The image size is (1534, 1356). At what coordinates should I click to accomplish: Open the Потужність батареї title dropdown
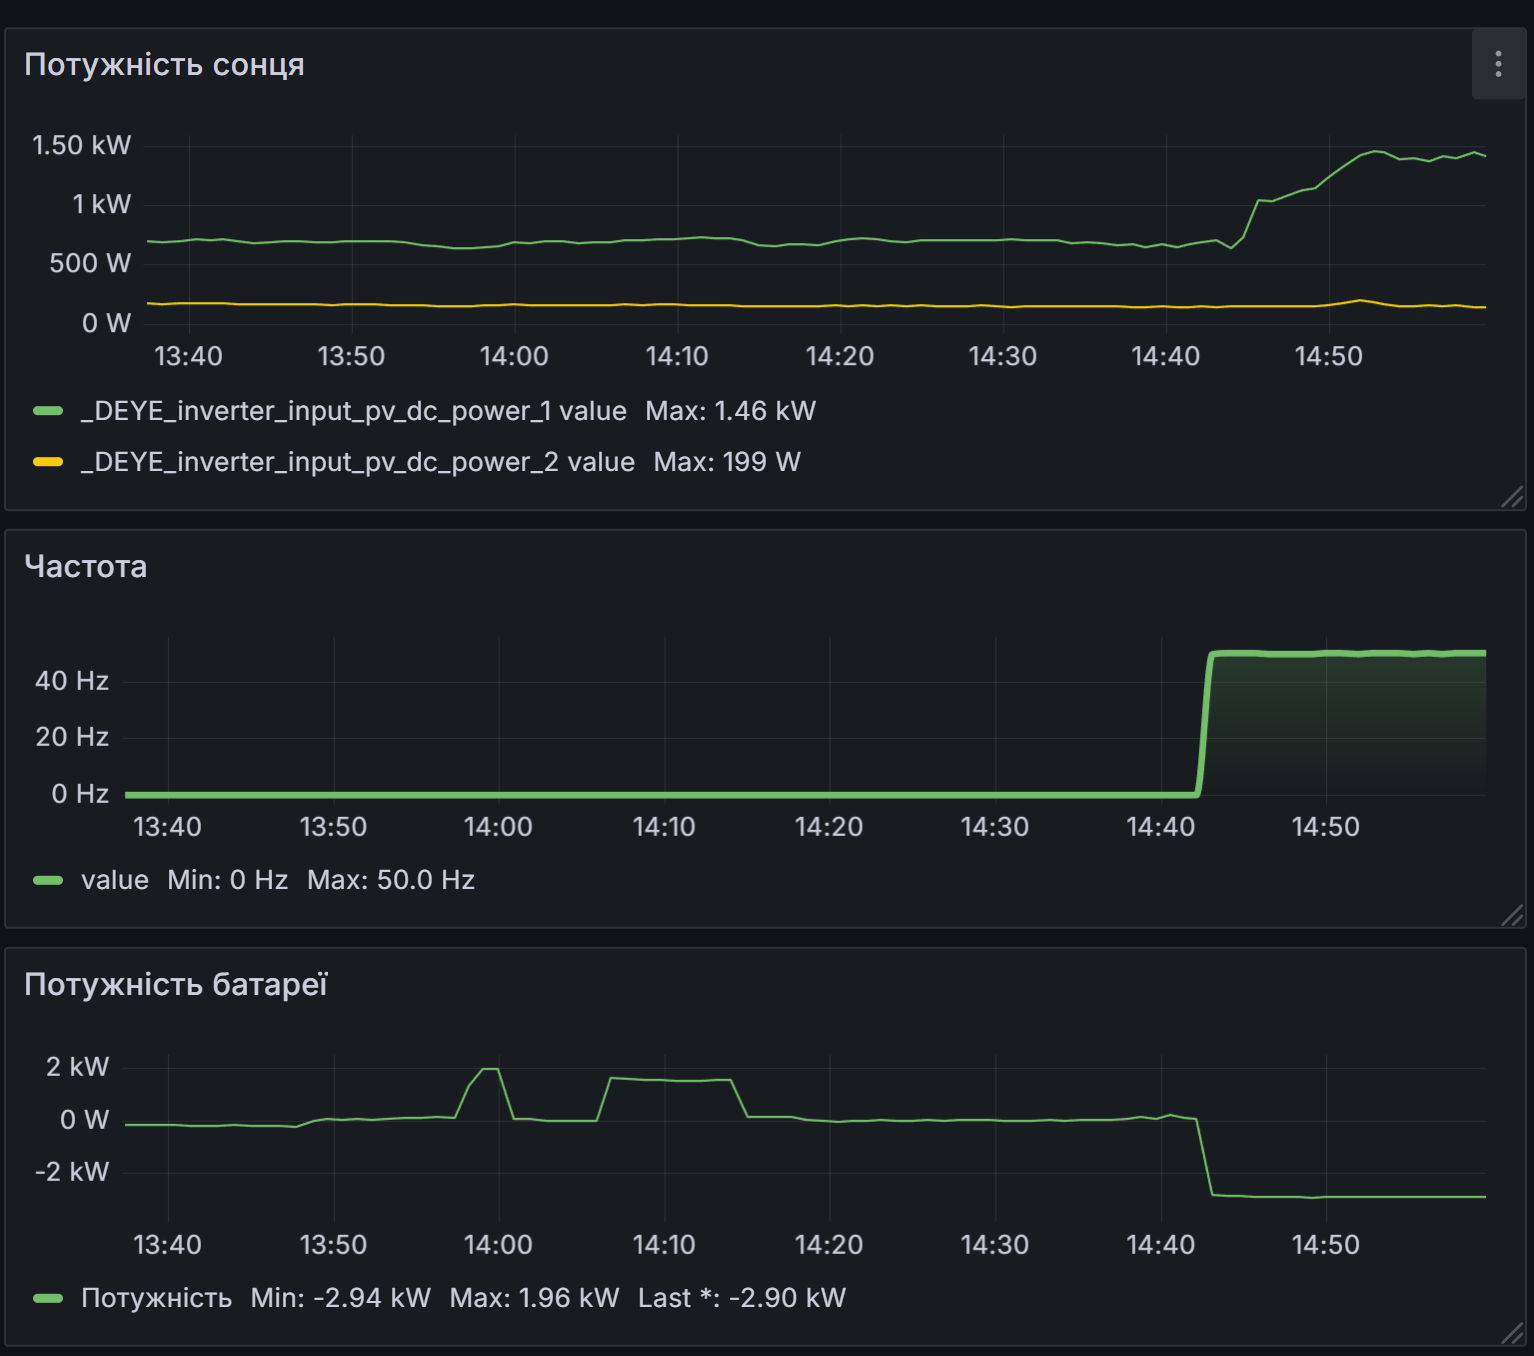(x=176, y=985)
